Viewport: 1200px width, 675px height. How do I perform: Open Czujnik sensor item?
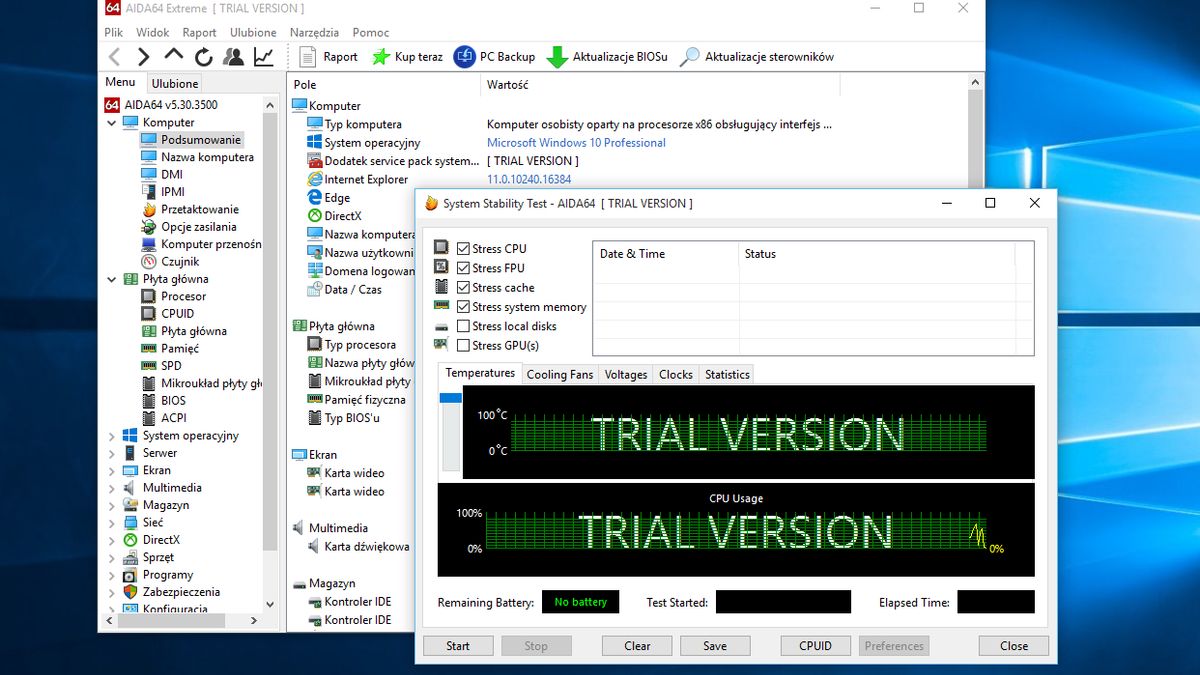(180, 261)
